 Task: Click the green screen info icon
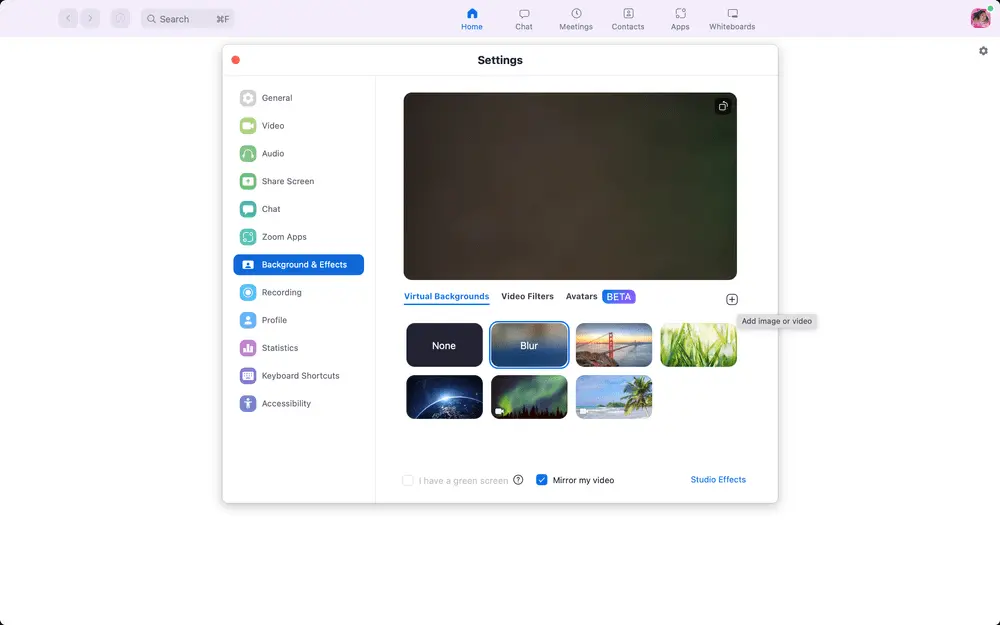518,479
